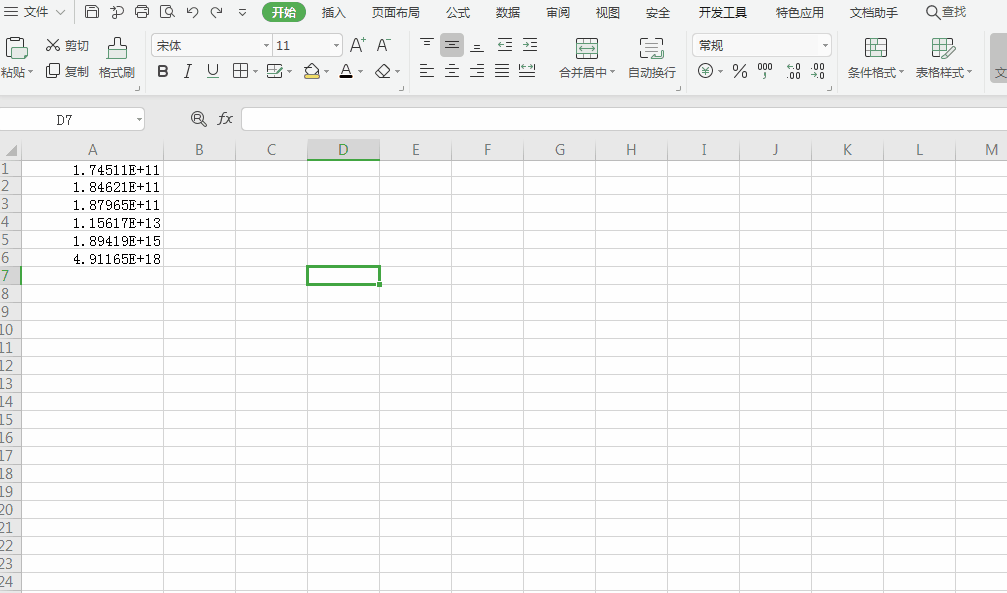Screen dimensions: 1007x593
Task: Open the font size dropdown
Action: click(336, 46)
